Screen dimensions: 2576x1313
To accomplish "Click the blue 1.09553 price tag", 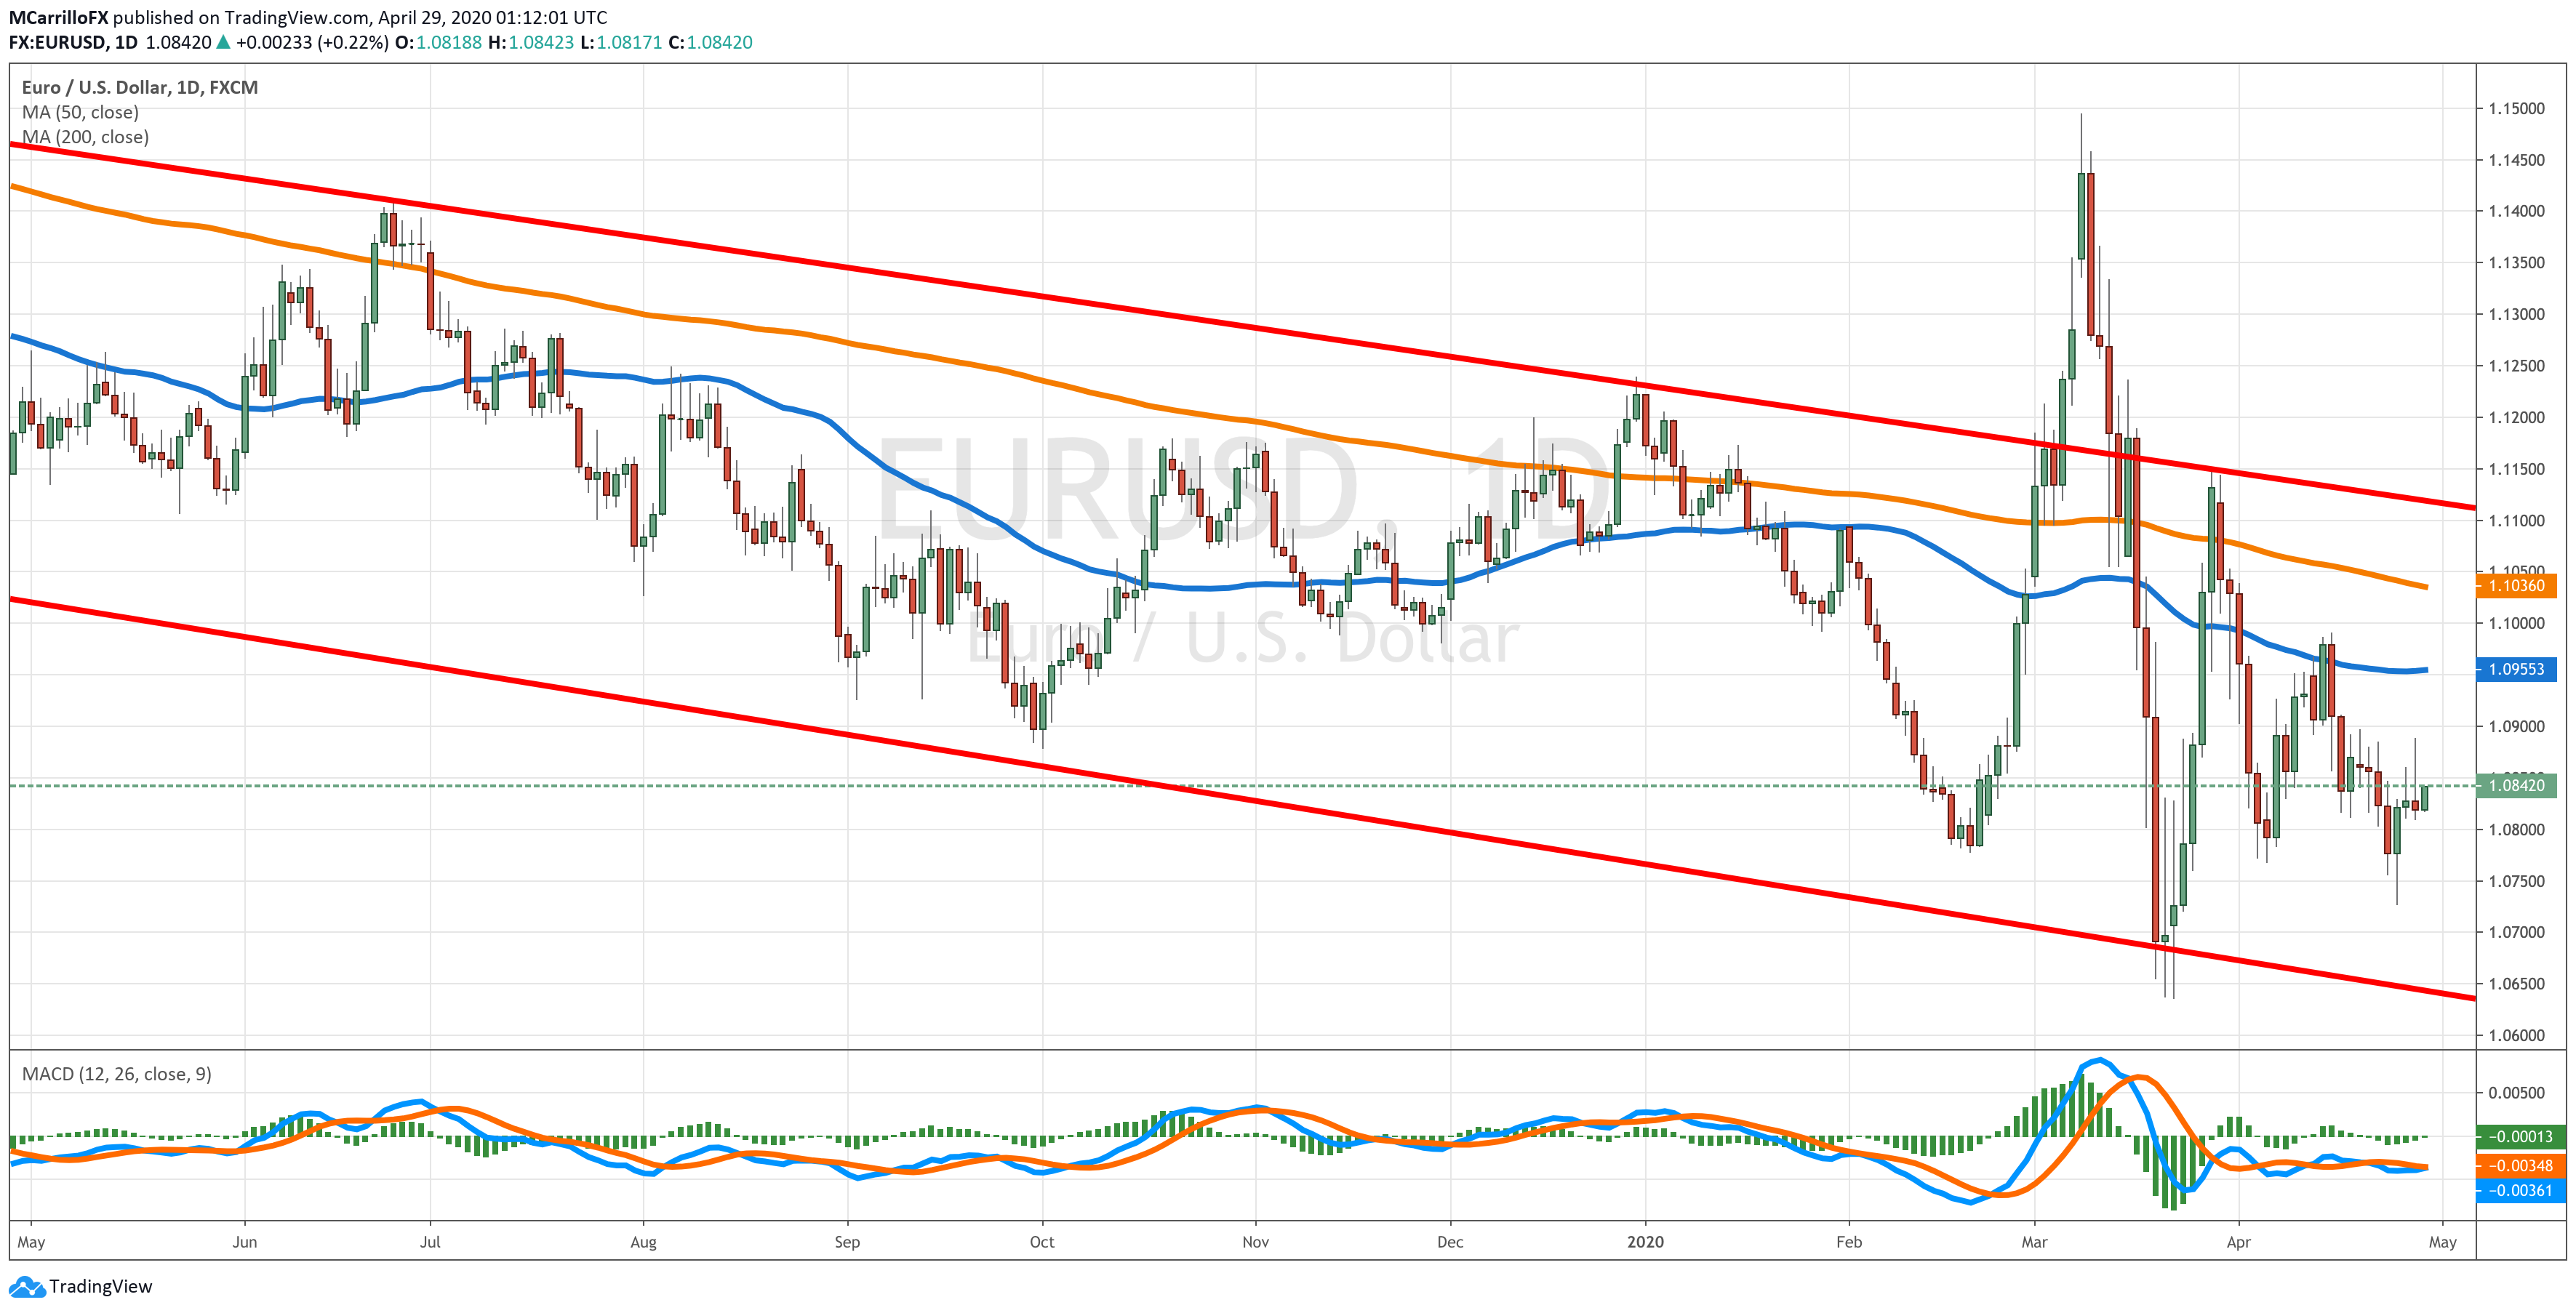I will coord(2516,669).
